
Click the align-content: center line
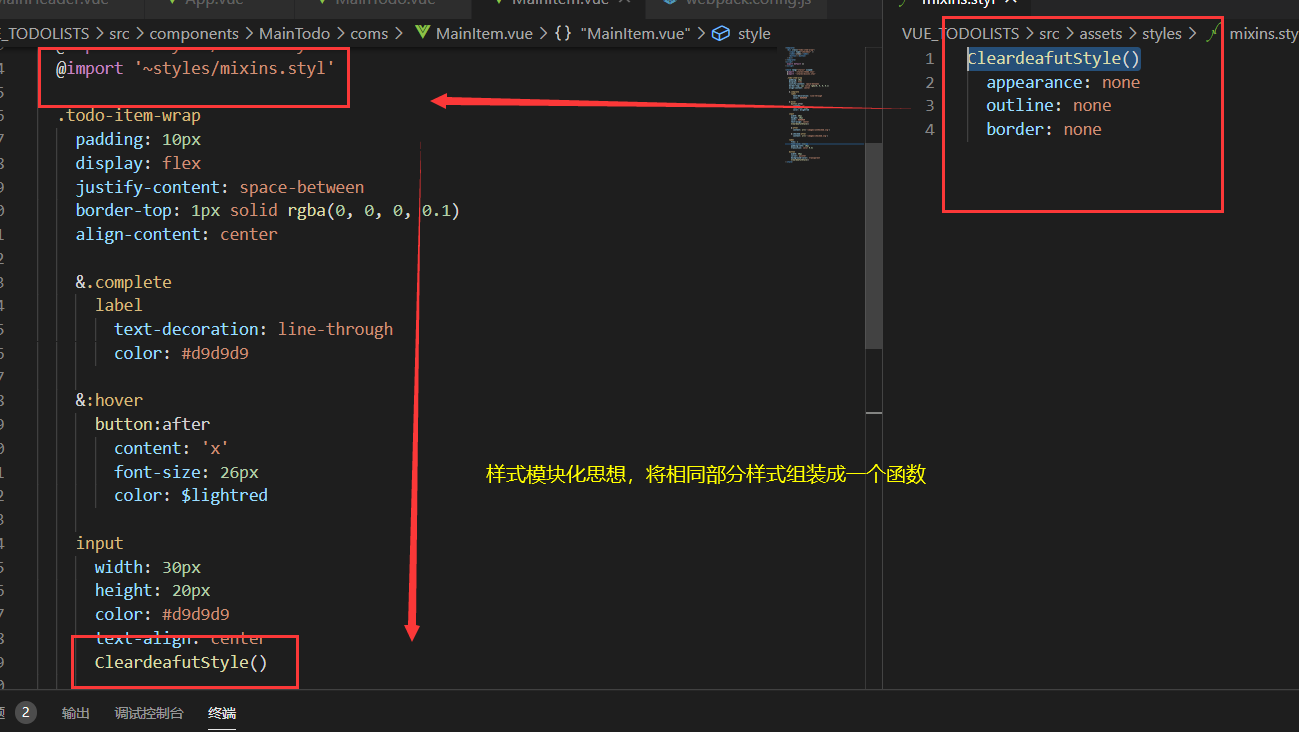pyautogui.click(x=176, y=234)
